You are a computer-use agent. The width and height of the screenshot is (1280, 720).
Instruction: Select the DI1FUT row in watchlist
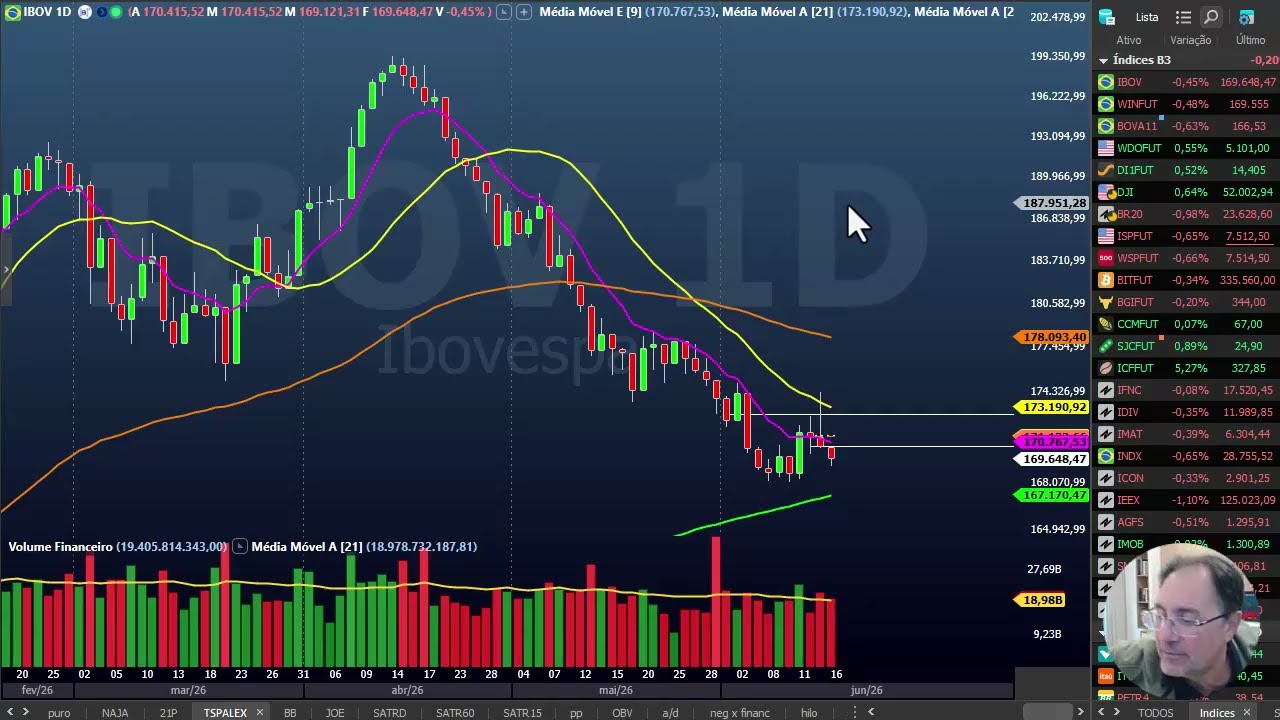pyautogui.click(x=1188, y=170)
